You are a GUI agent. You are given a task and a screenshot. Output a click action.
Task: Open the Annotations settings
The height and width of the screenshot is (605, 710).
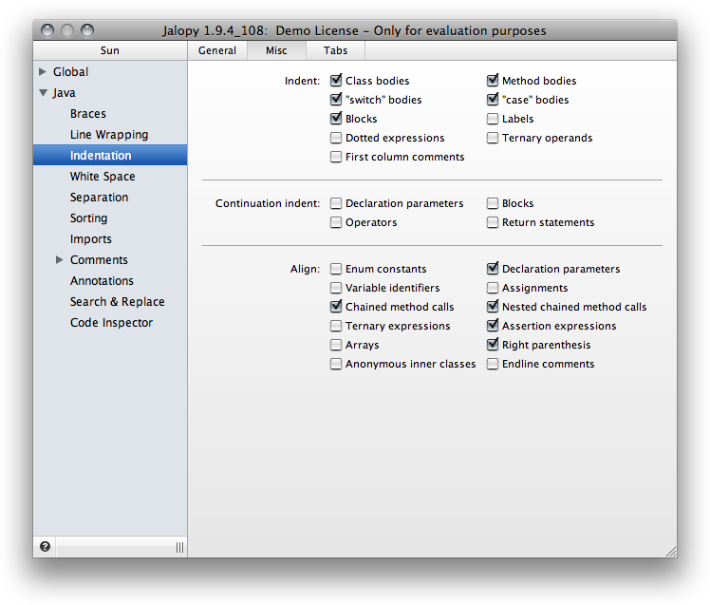[110, 281]
